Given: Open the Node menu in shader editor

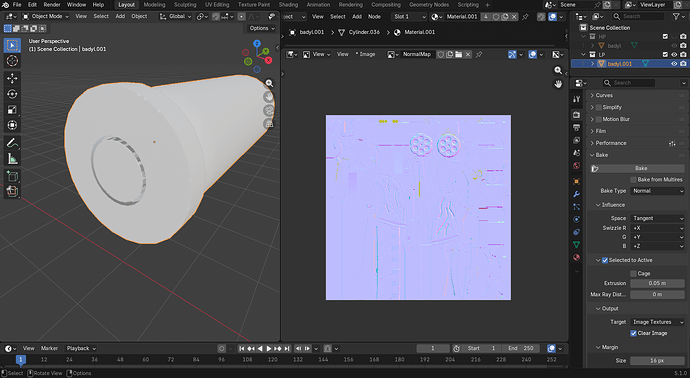Looking at the screenshot, I should point(374,17).
